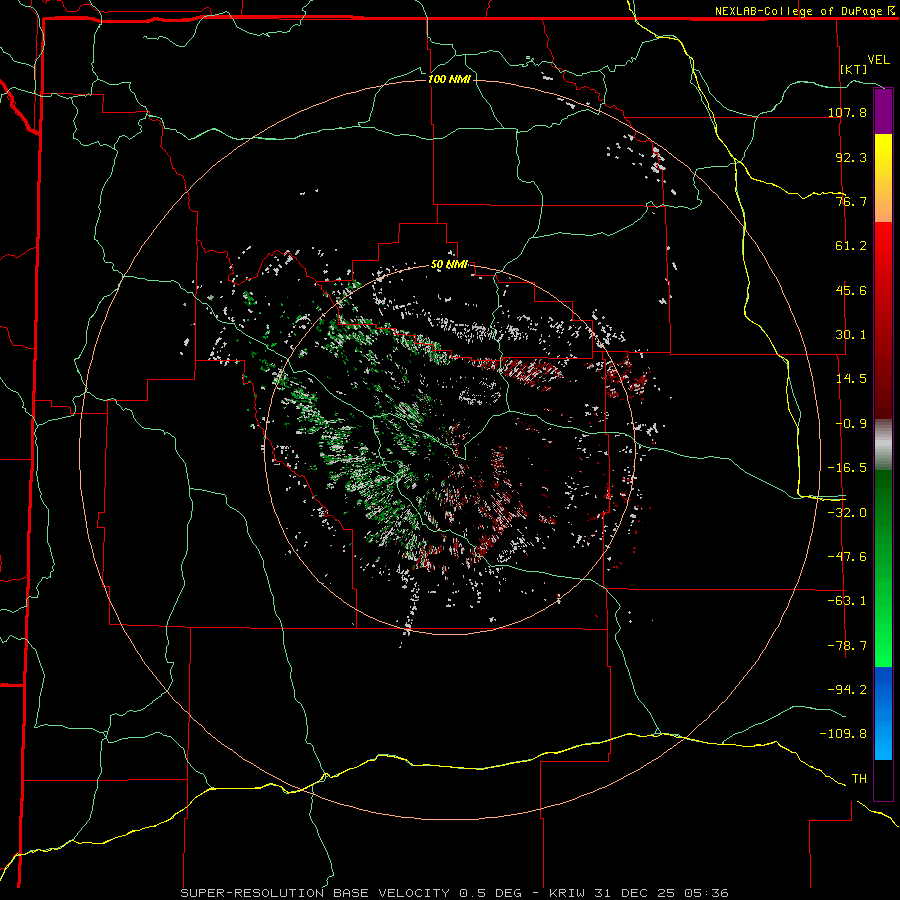Click the 30.1 legend value

851,335
